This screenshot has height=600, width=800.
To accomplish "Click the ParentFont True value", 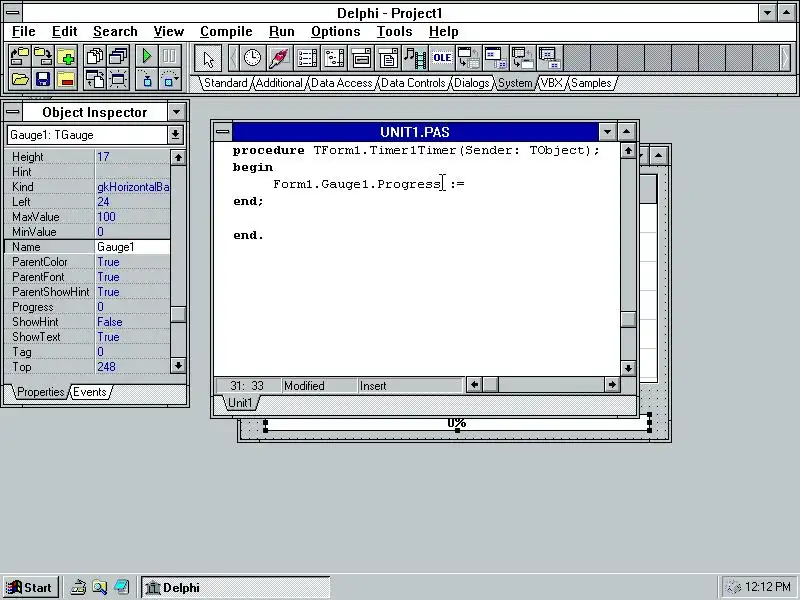I will pos(133,277).
